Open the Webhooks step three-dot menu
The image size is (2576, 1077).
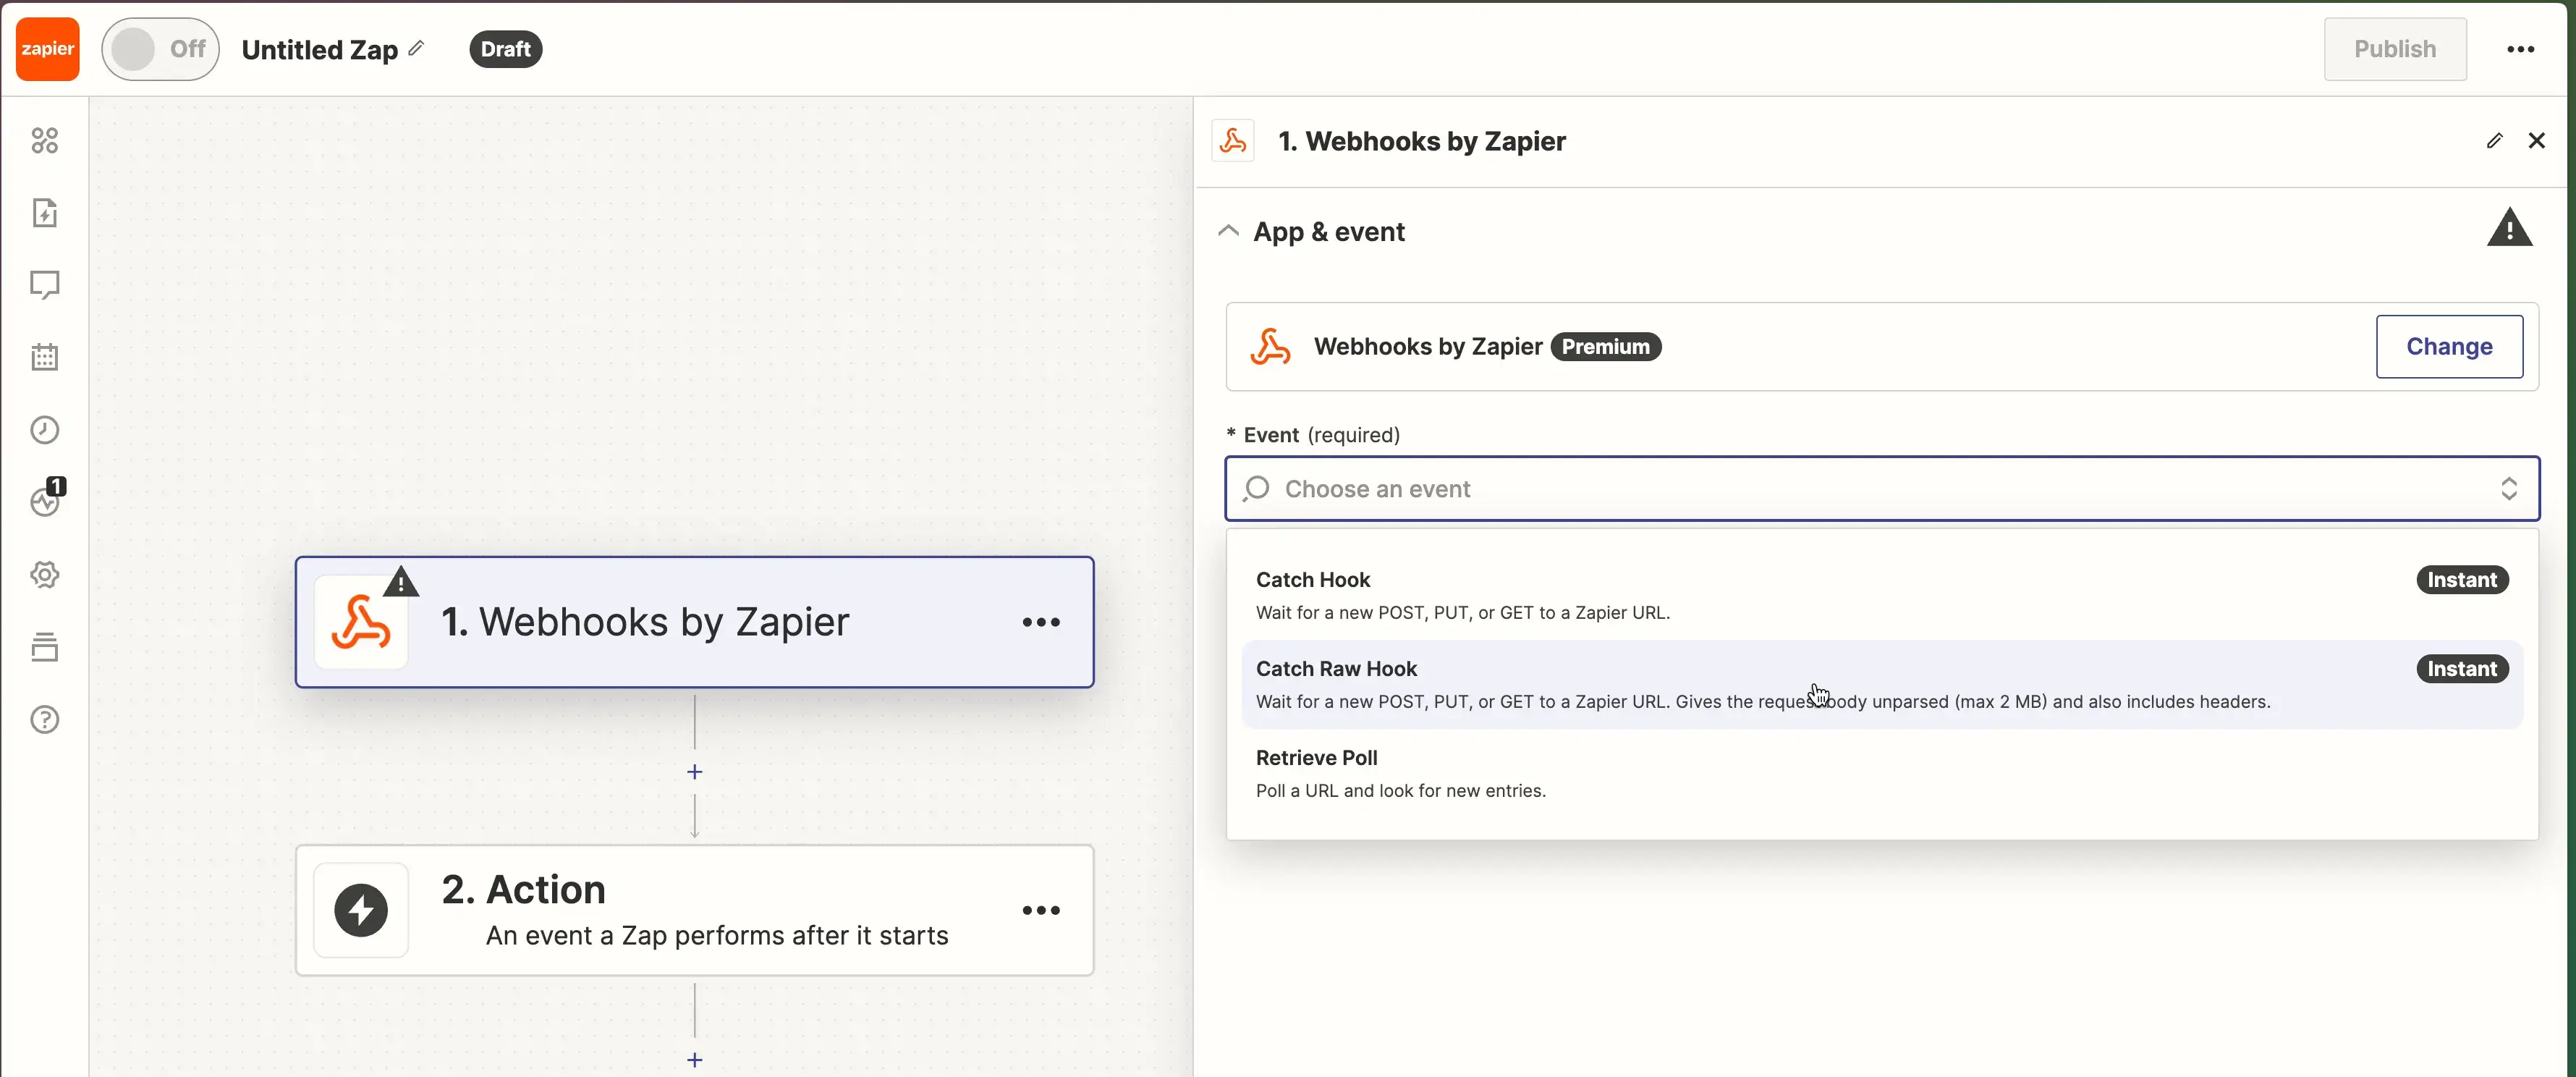tap(1040, 622)
